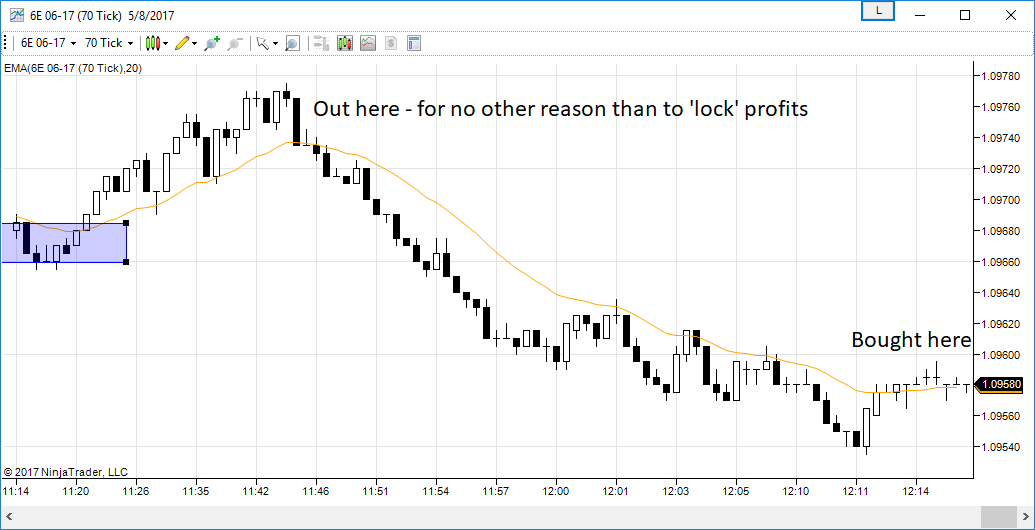Expand the chart style dropdown arrow

click(166, 44)
